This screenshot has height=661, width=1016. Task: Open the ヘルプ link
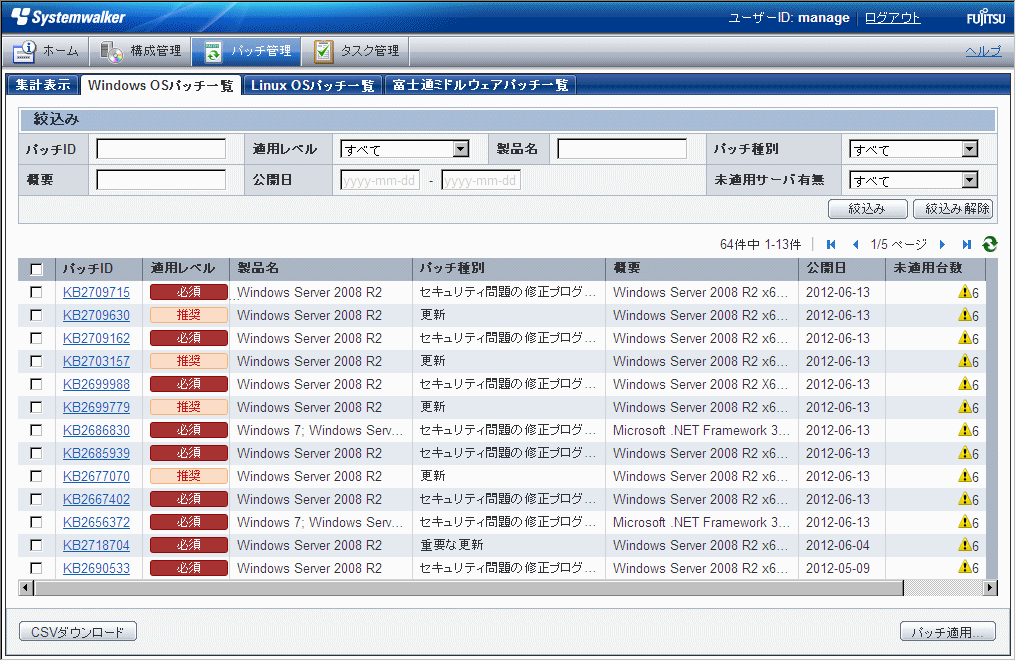pyautogui.click(x=984, y=51)
